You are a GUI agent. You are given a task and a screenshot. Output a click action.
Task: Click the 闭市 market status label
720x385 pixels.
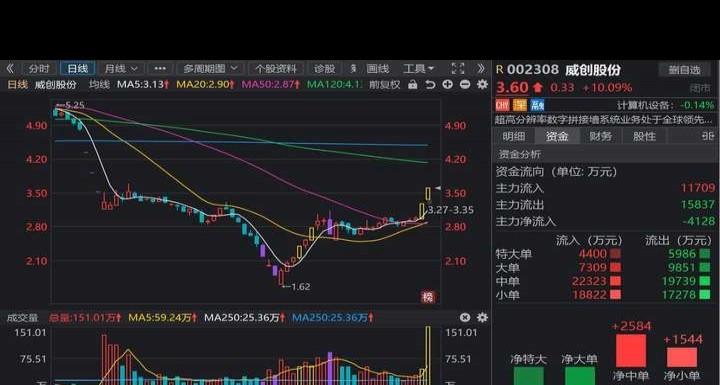(700, 88)
